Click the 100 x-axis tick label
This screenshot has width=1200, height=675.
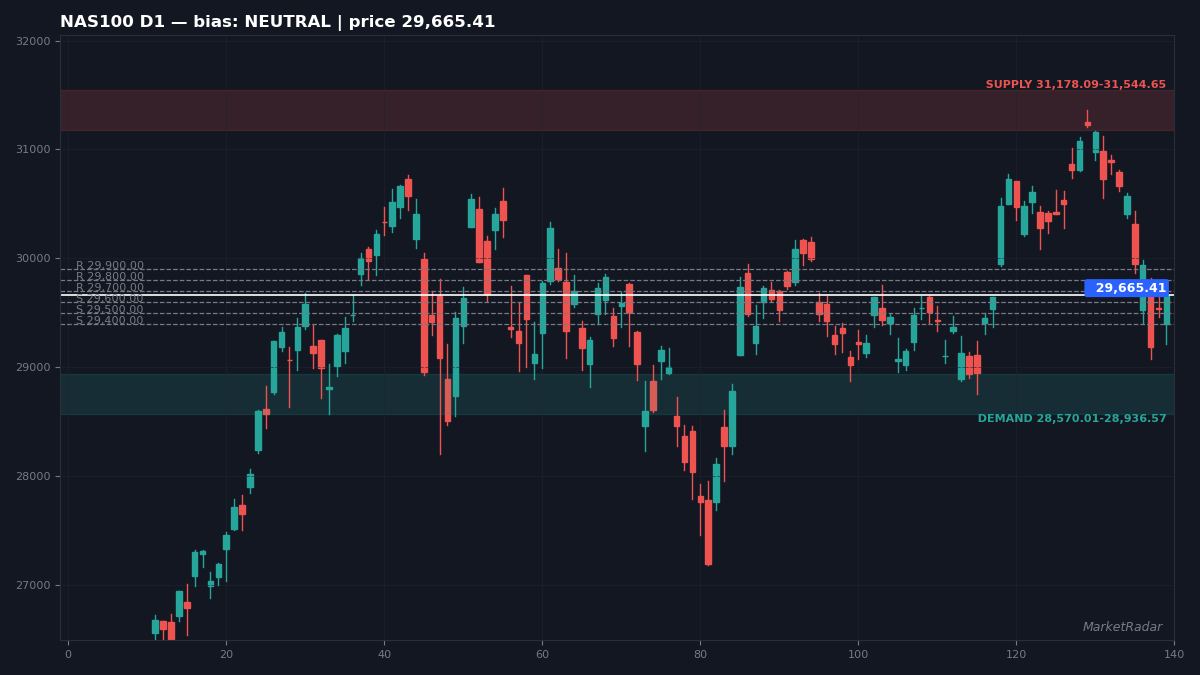(858, 654)
